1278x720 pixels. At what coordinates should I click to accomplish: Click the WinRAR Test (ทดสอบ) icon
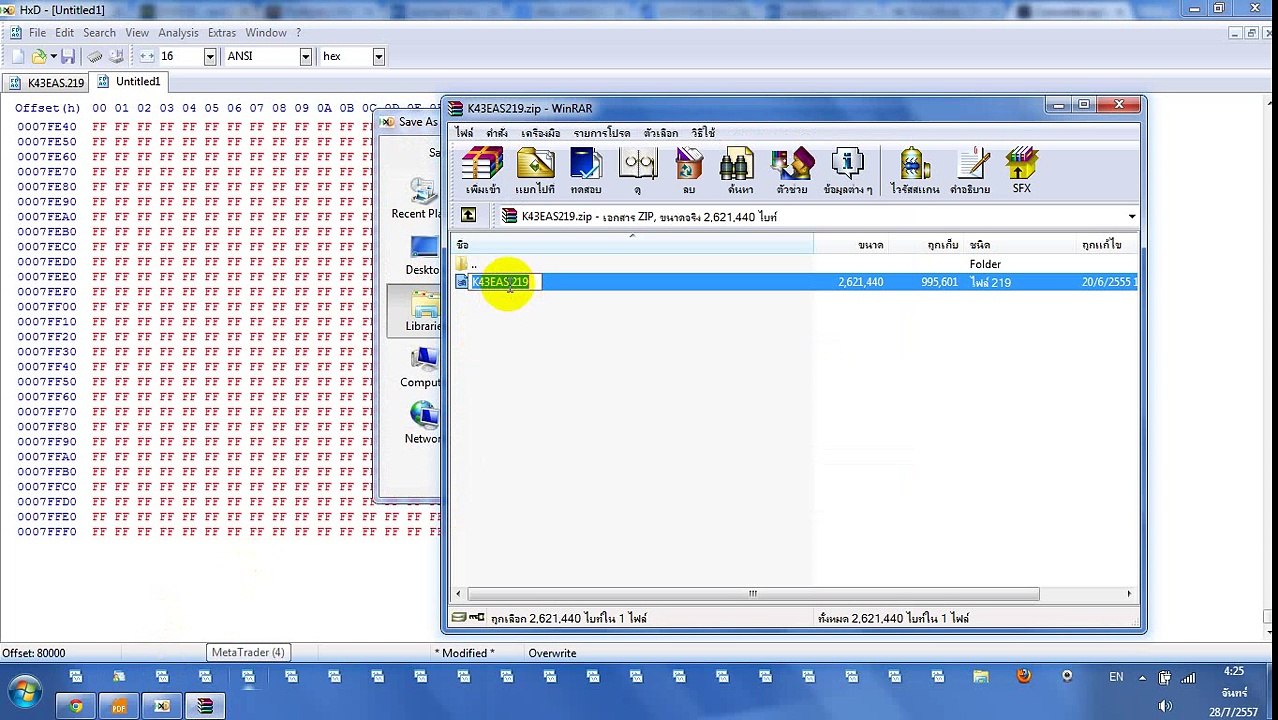[x=586, y=171]
